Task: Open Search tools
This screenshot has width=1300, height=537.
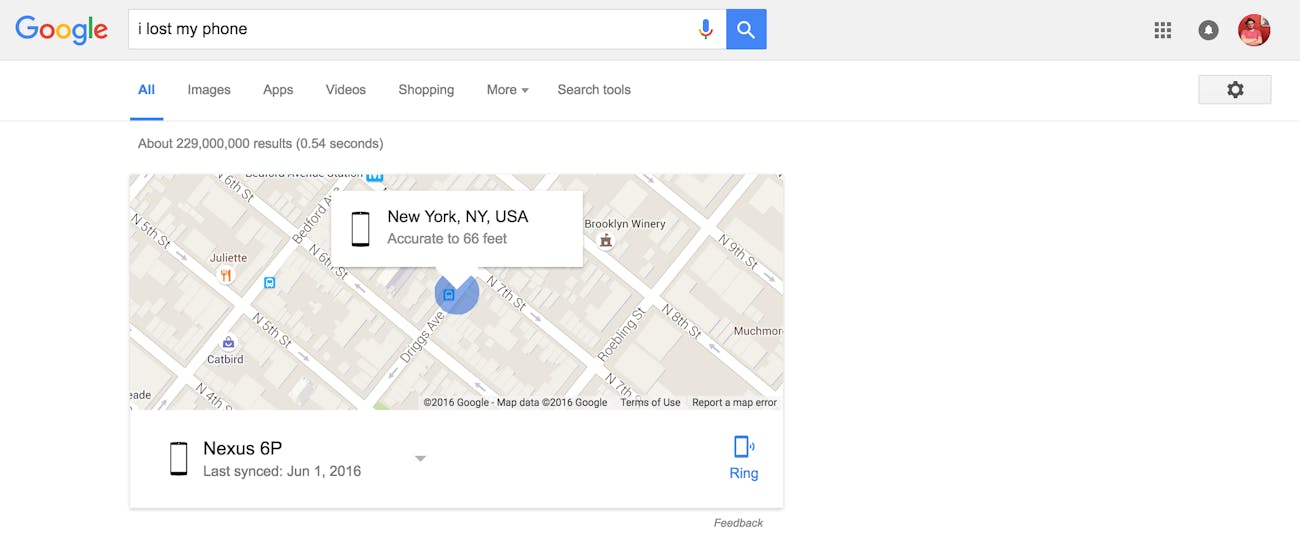Action: click(594, 90)
